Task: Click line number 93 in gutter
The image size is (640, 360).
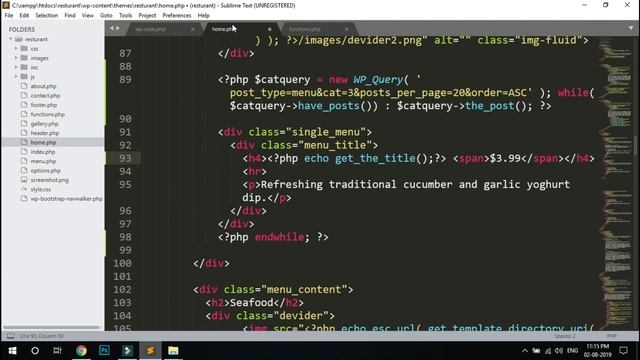Action: click(125, 158)
